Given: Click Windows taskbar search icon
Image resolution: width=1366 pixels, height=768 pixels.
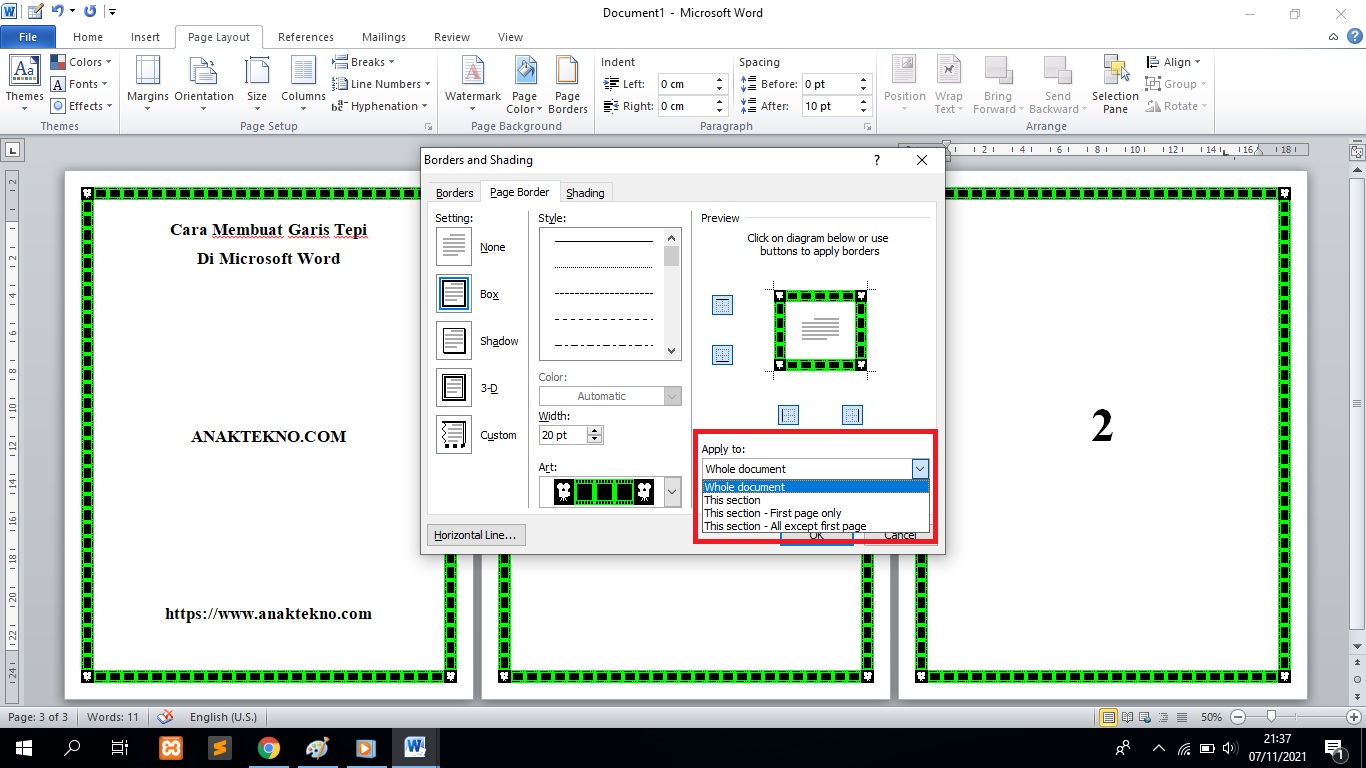Looking at the screenshot, I should point(72,747).
